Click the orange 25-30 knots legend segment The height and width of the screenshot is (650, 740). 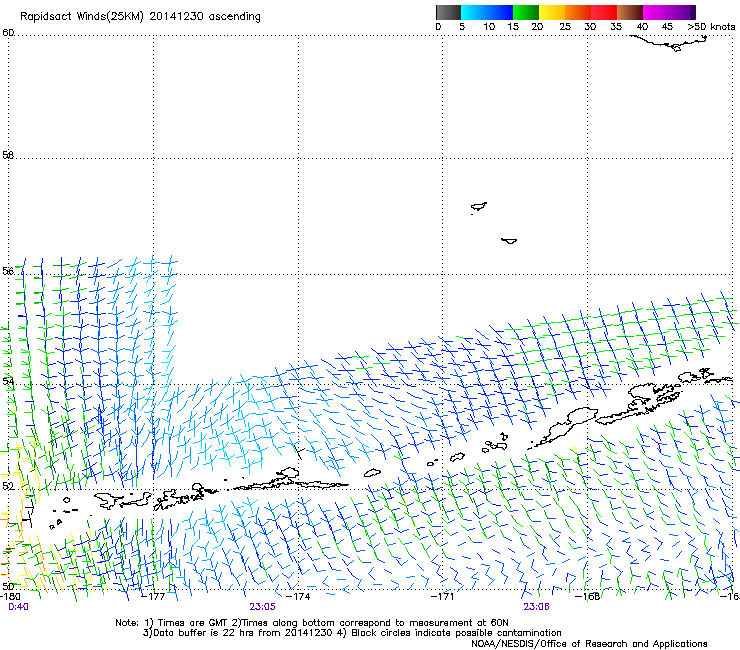click(578, 12)
